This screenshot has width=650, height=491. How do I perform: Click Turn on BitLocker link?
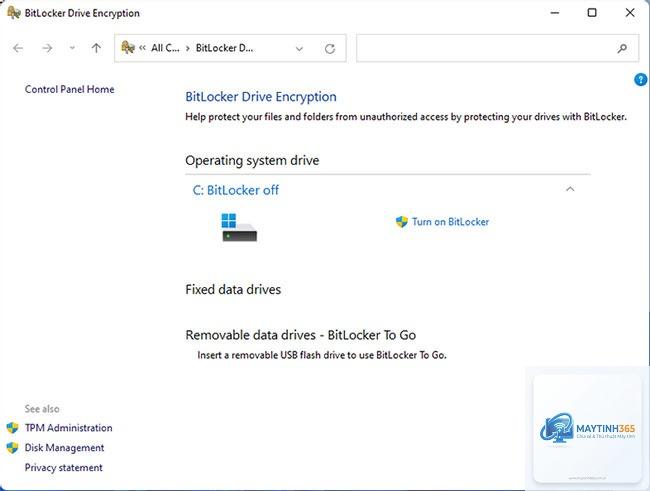tap(450, 222)
